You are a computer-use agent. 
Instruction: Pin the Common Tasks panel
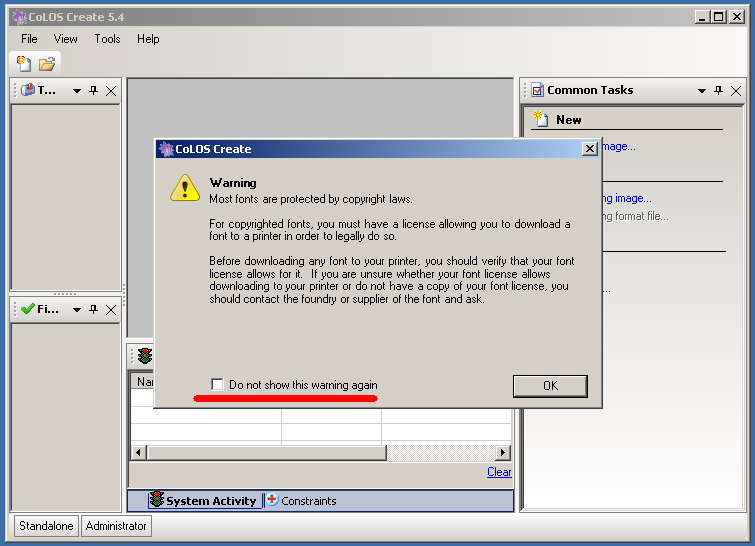click(719, 90)
